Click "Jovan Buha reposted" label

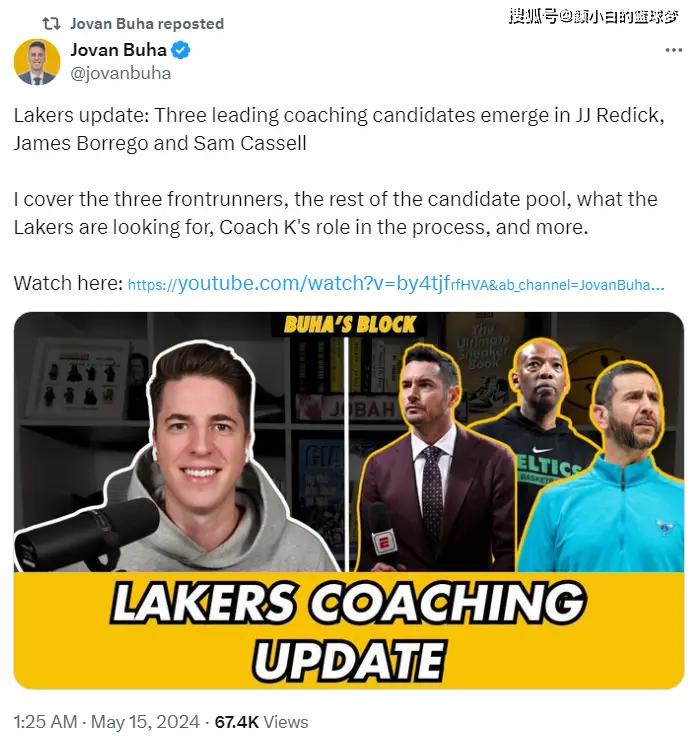pyautogui.click(x=147, y=24)
